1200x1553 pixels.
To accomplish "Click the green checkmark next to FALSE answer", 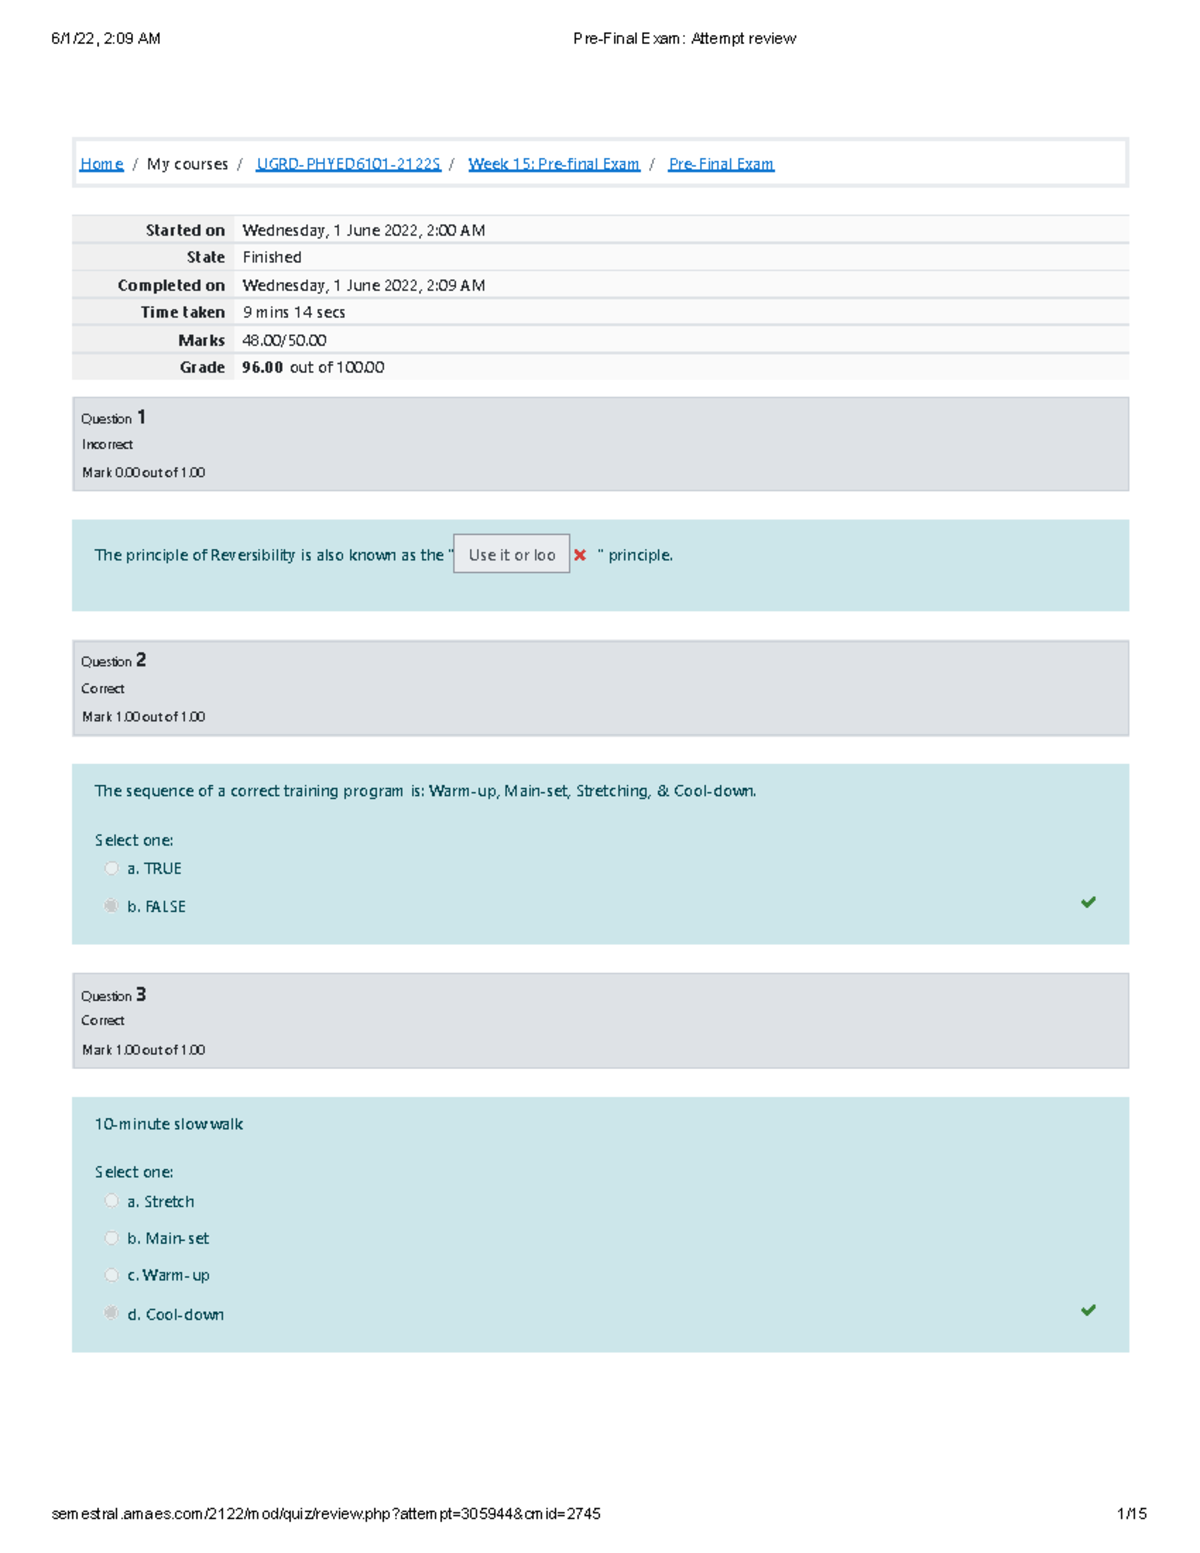I will (1089, 902).
